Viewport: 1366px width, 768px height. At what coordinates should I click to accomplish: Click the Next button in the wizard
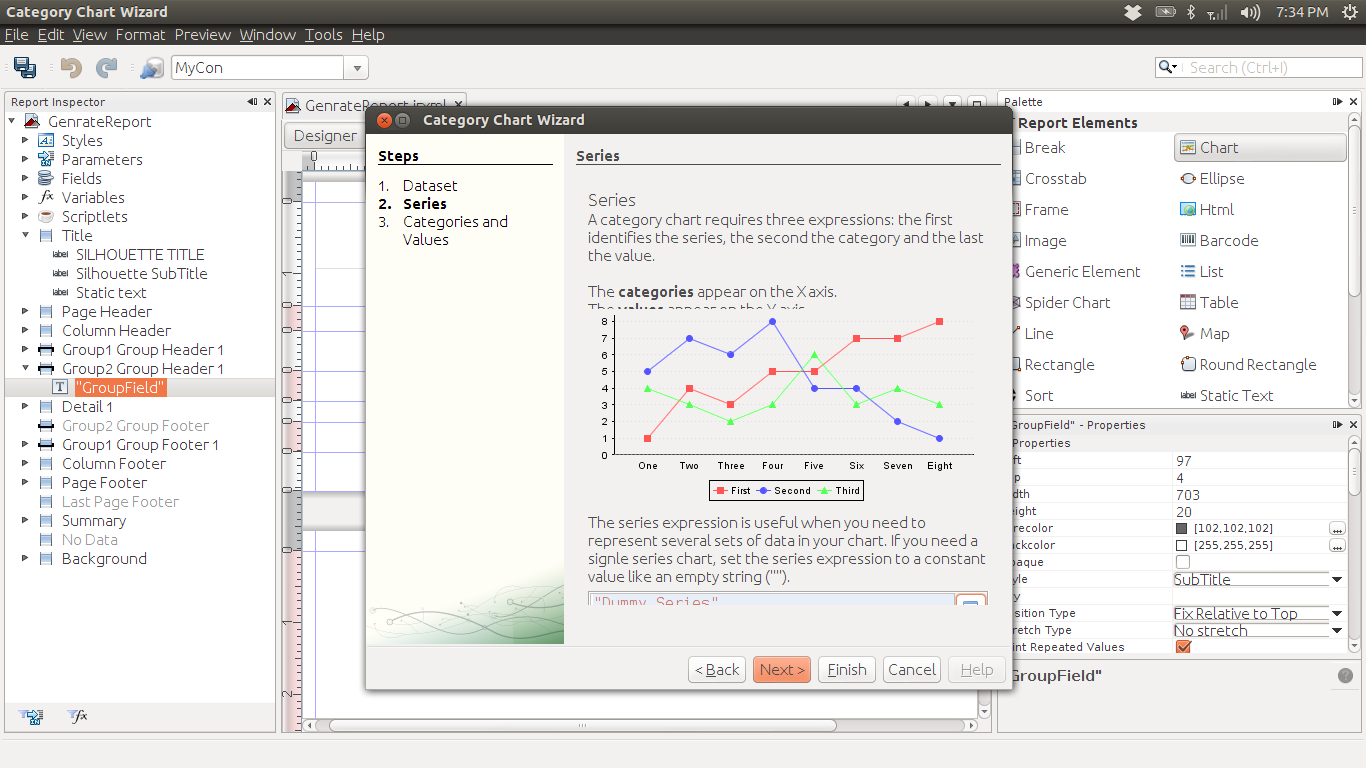click(781, 669)
